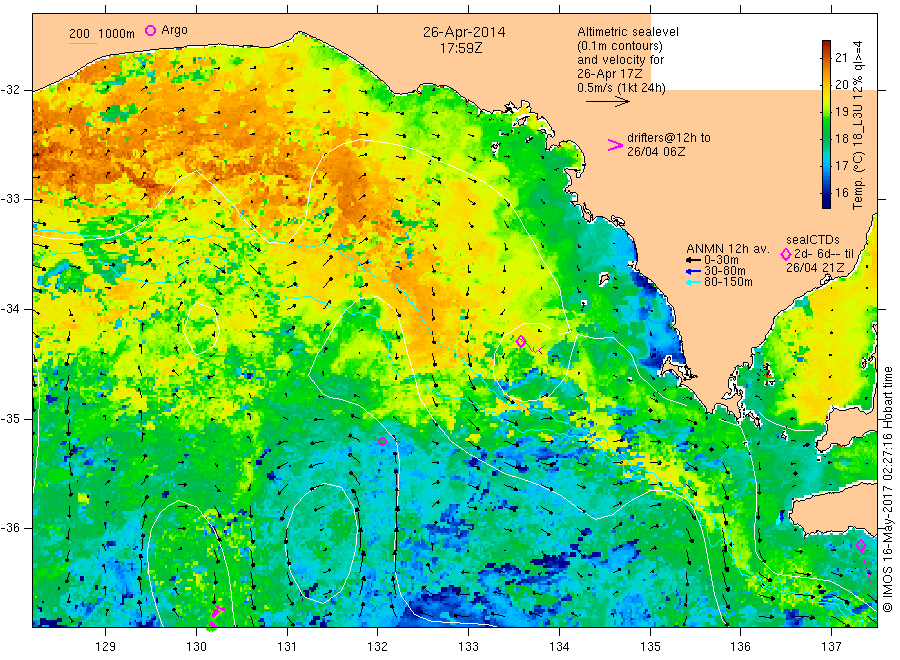The height and width of the screenshot is (660, 900).
Task: Click the longitude axis label '136'
Action: (740, 647)
